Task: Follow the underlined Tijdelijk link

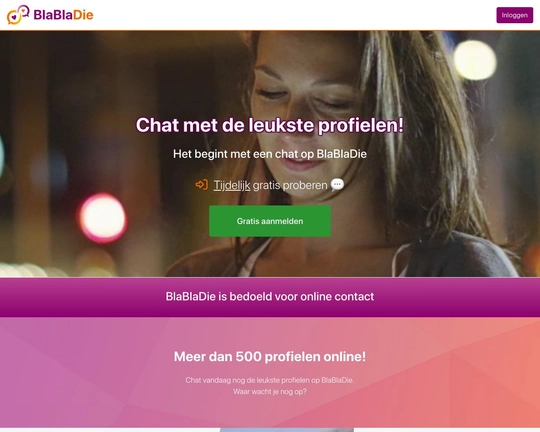Action: click(232, 185)
